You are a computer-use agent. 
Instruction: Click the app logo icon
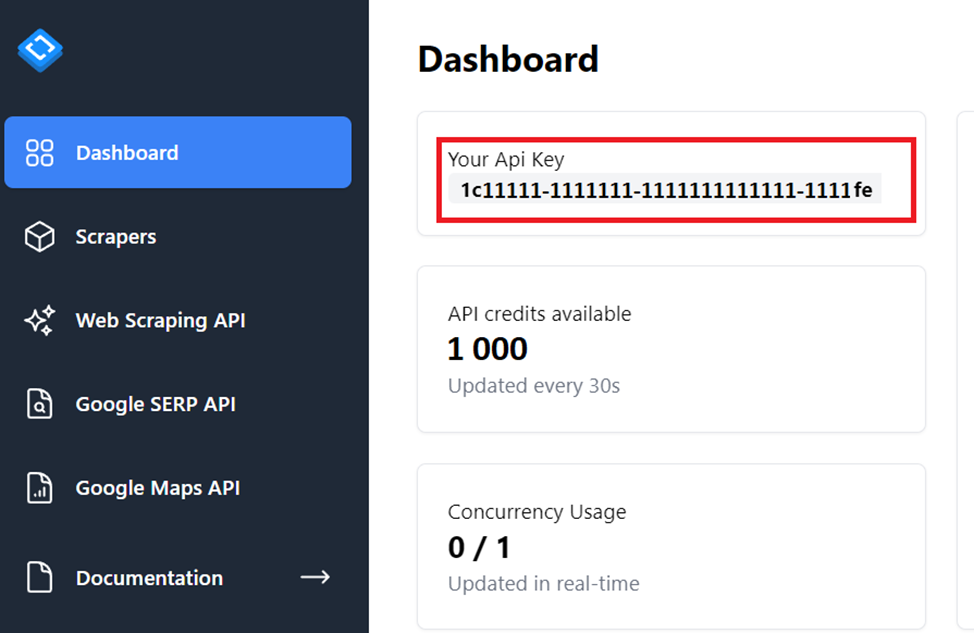pyautogui.click(x=40, y=49)
